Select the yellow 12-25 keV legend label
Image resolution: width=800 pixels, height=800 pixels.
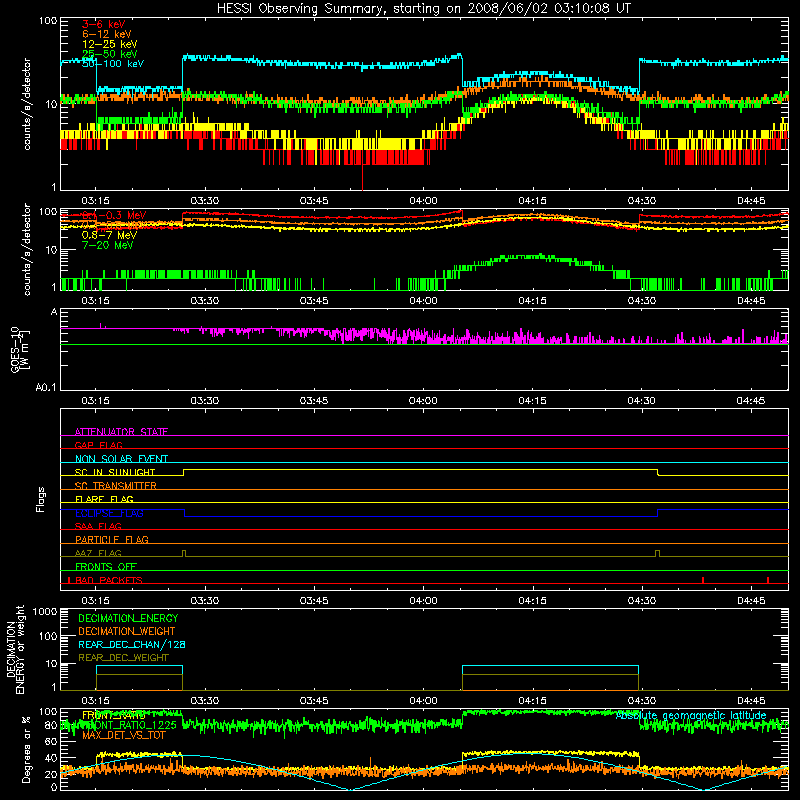pyautogui.click(x=110, y=44)
